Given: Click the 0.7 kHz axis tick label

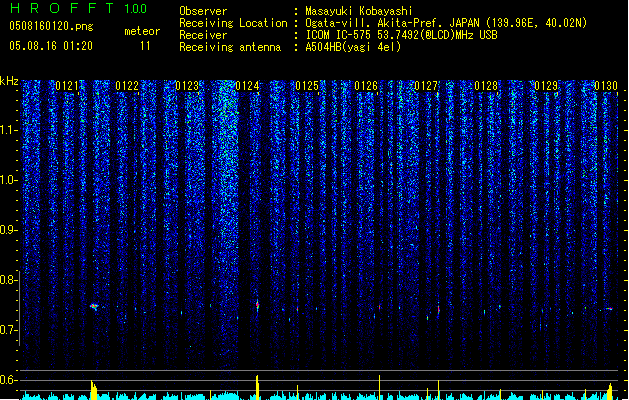Looking at the screenshot, I should [7, 330].
